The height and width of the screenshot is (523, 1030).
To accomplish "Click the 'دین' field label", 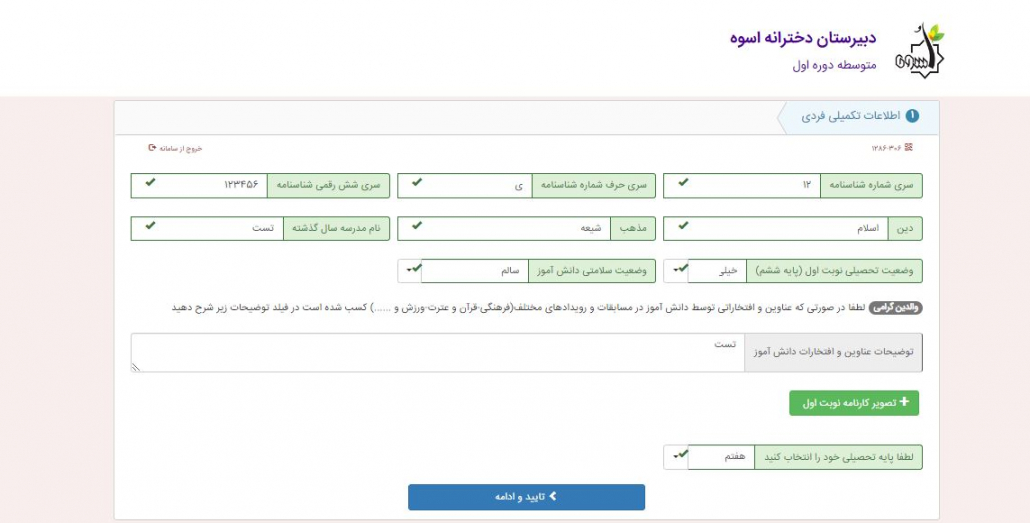I will tap(905, 228).
